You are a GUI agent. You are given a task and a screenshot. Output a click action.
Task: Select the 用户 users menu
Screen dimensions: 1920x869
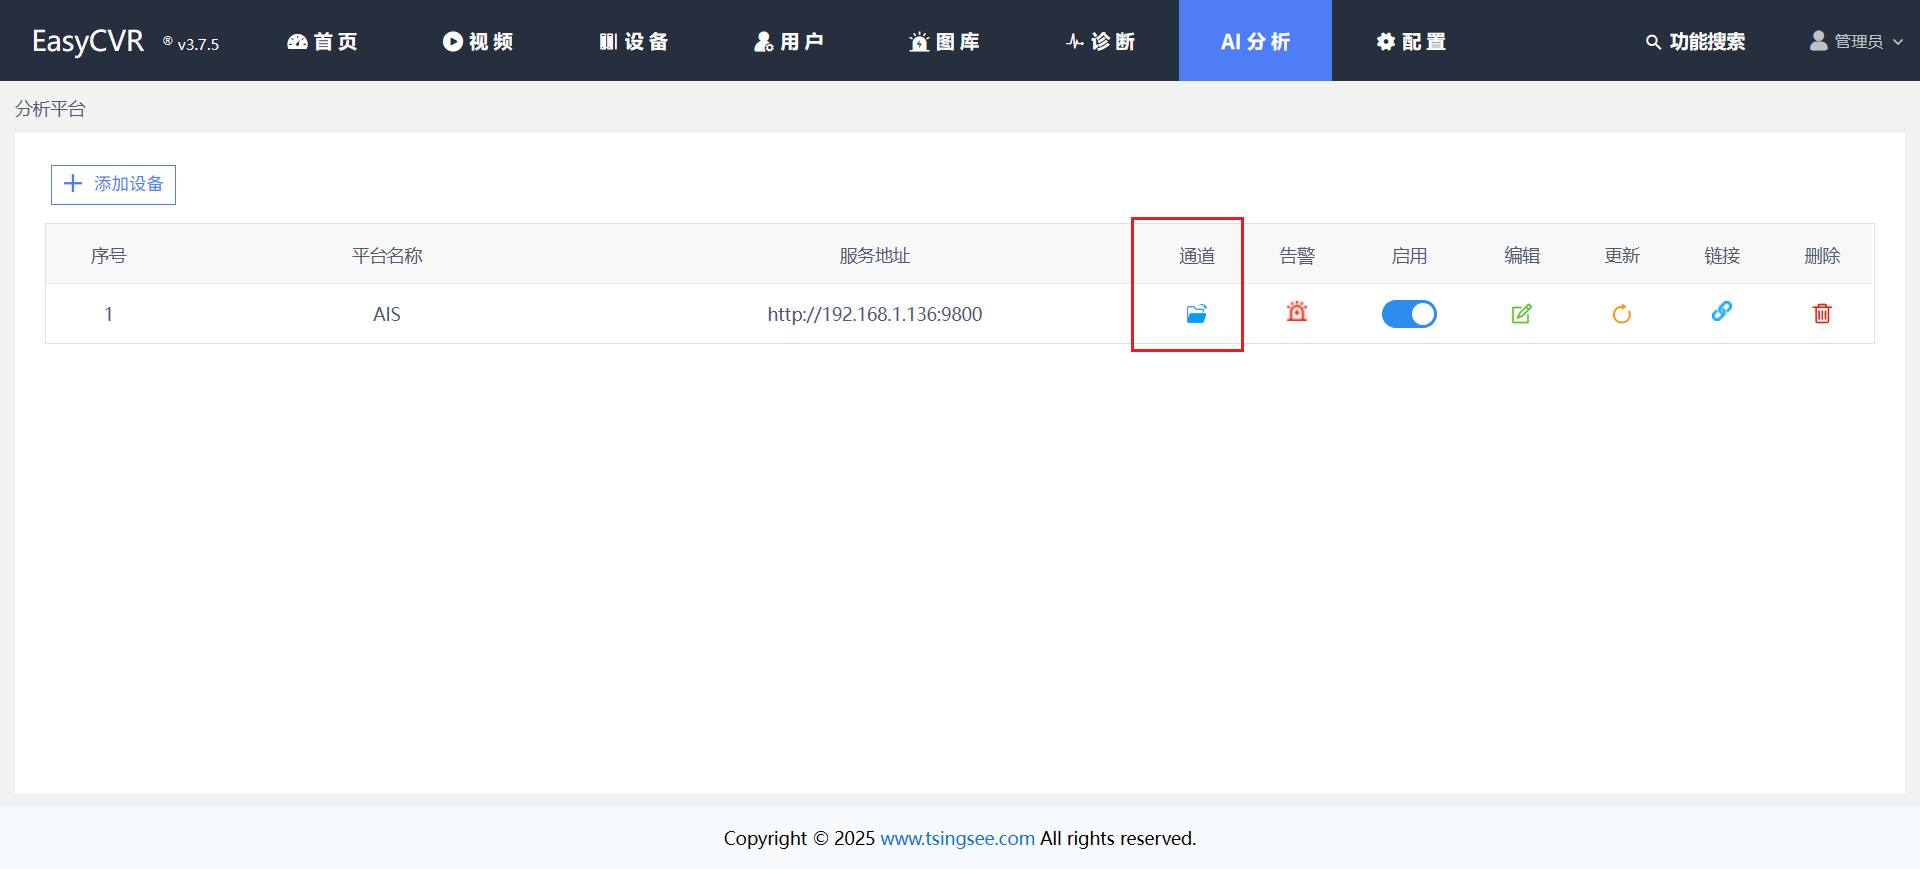[x=789, y=42]
